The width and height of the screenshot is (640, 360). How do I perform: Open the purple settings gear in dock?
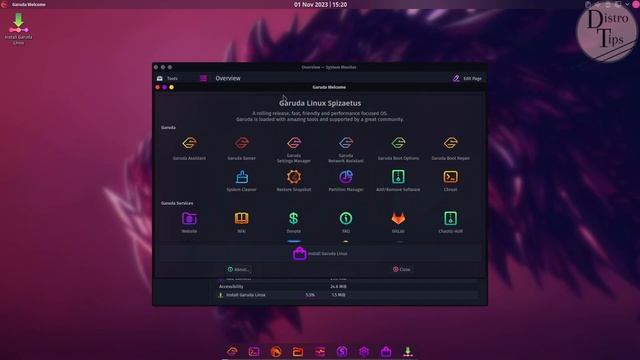pyautogui.click(x=364, y=351)
